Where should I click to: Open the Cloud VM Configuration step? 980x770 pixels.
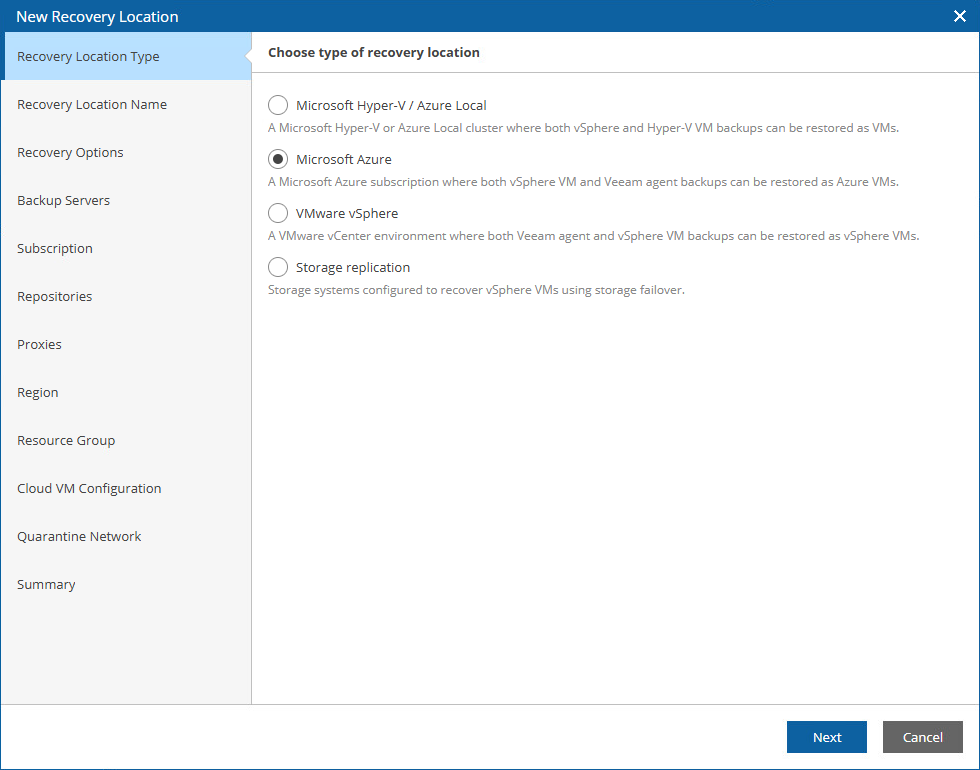89,489
